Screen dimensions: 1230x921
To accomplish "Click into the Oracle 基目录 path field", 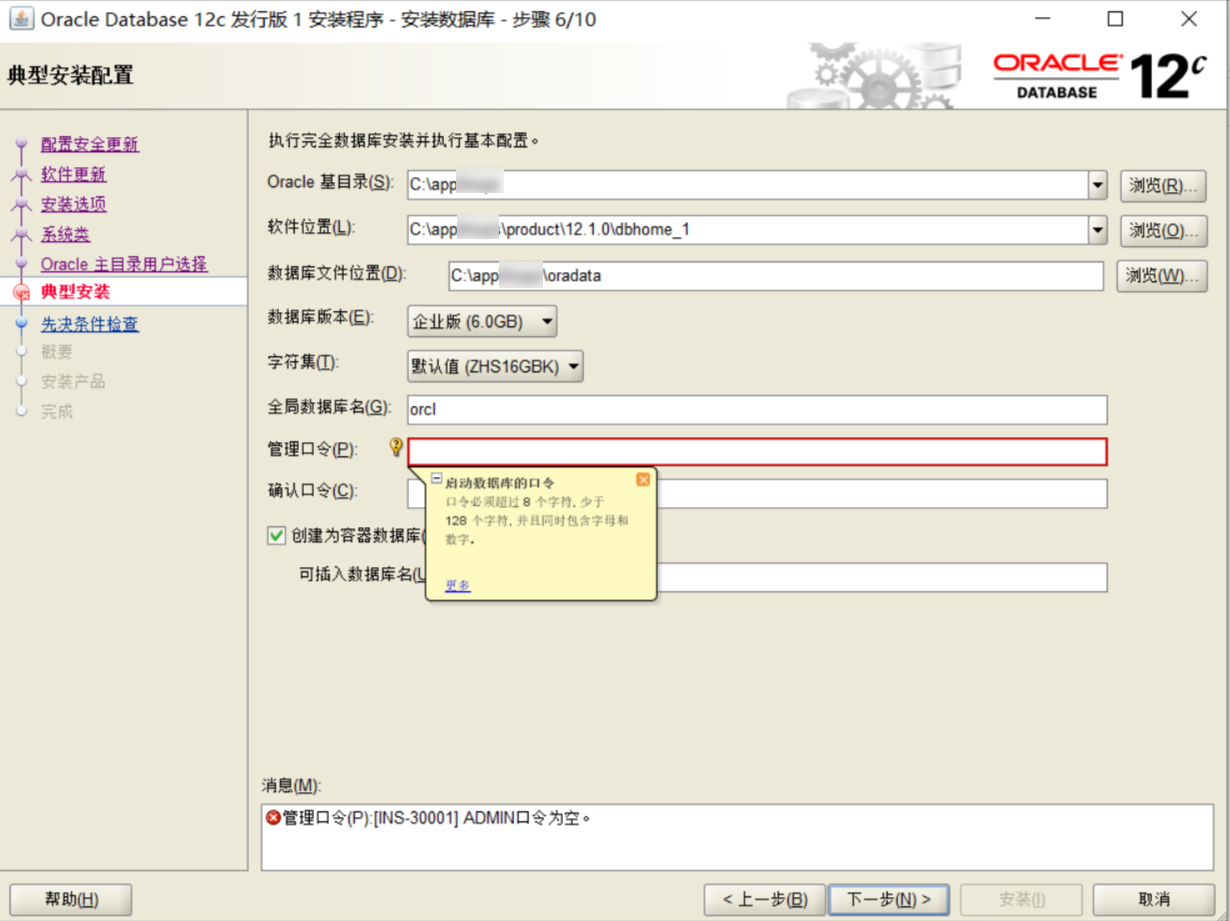I will [748, 185].
